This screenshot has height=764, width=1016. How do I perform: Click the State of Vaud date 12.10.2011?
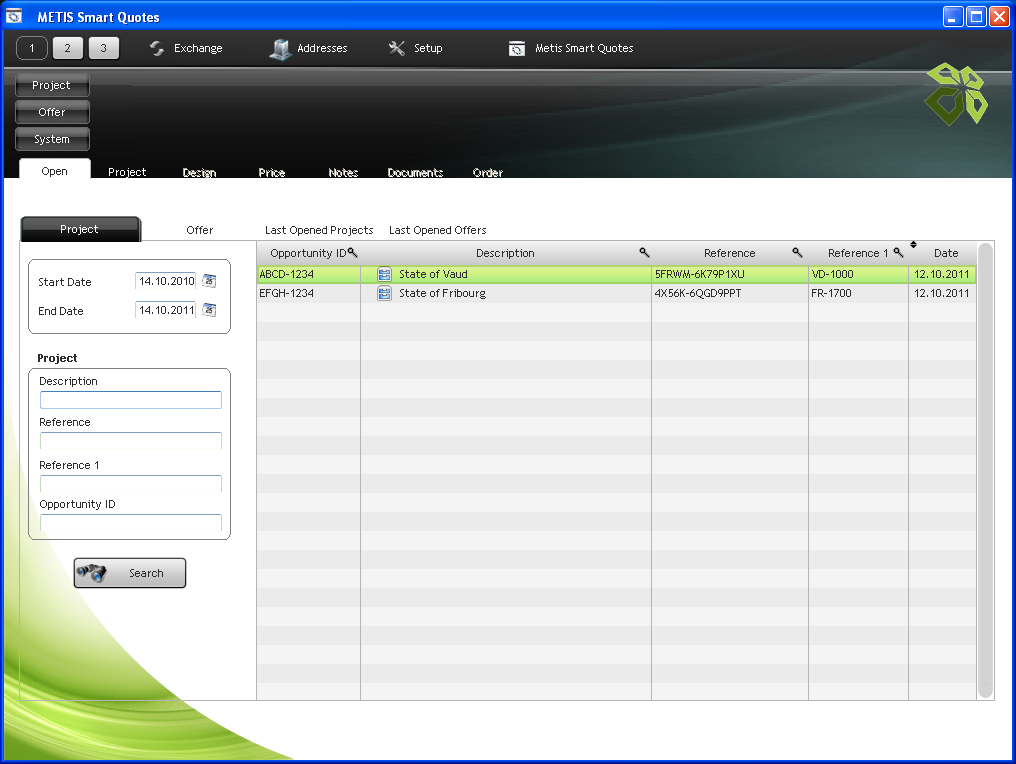tap(942, 274)
